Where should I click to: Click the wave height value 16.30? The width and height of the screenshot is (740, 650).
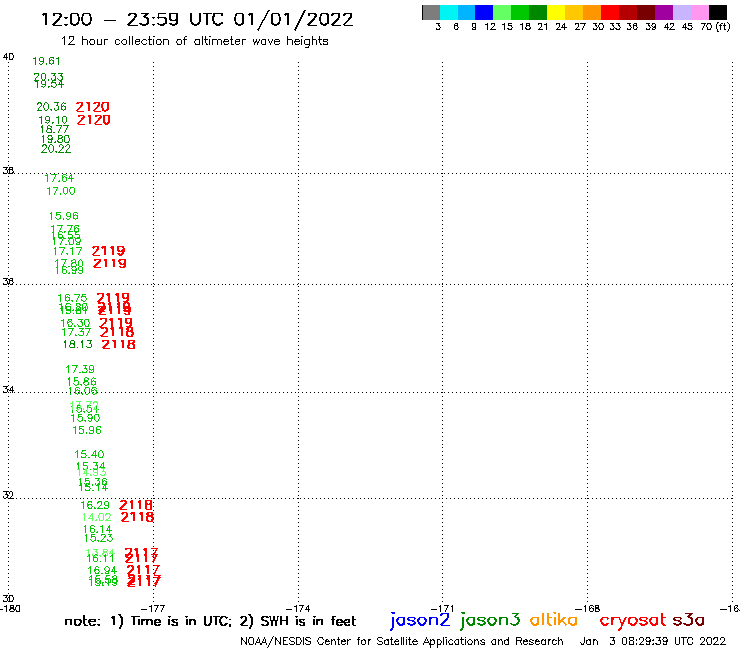(x=75, y=323)
